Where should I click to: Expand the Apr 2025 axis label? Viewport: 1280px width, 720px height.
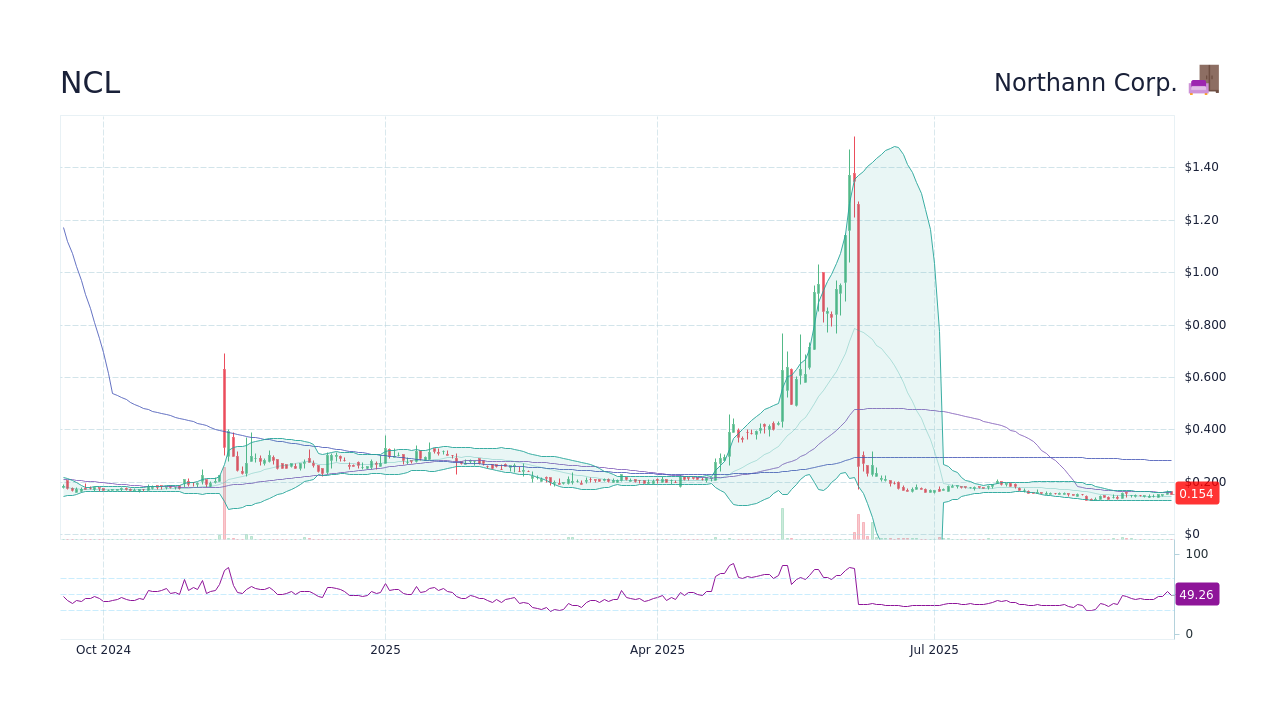[x=657, y=649]
